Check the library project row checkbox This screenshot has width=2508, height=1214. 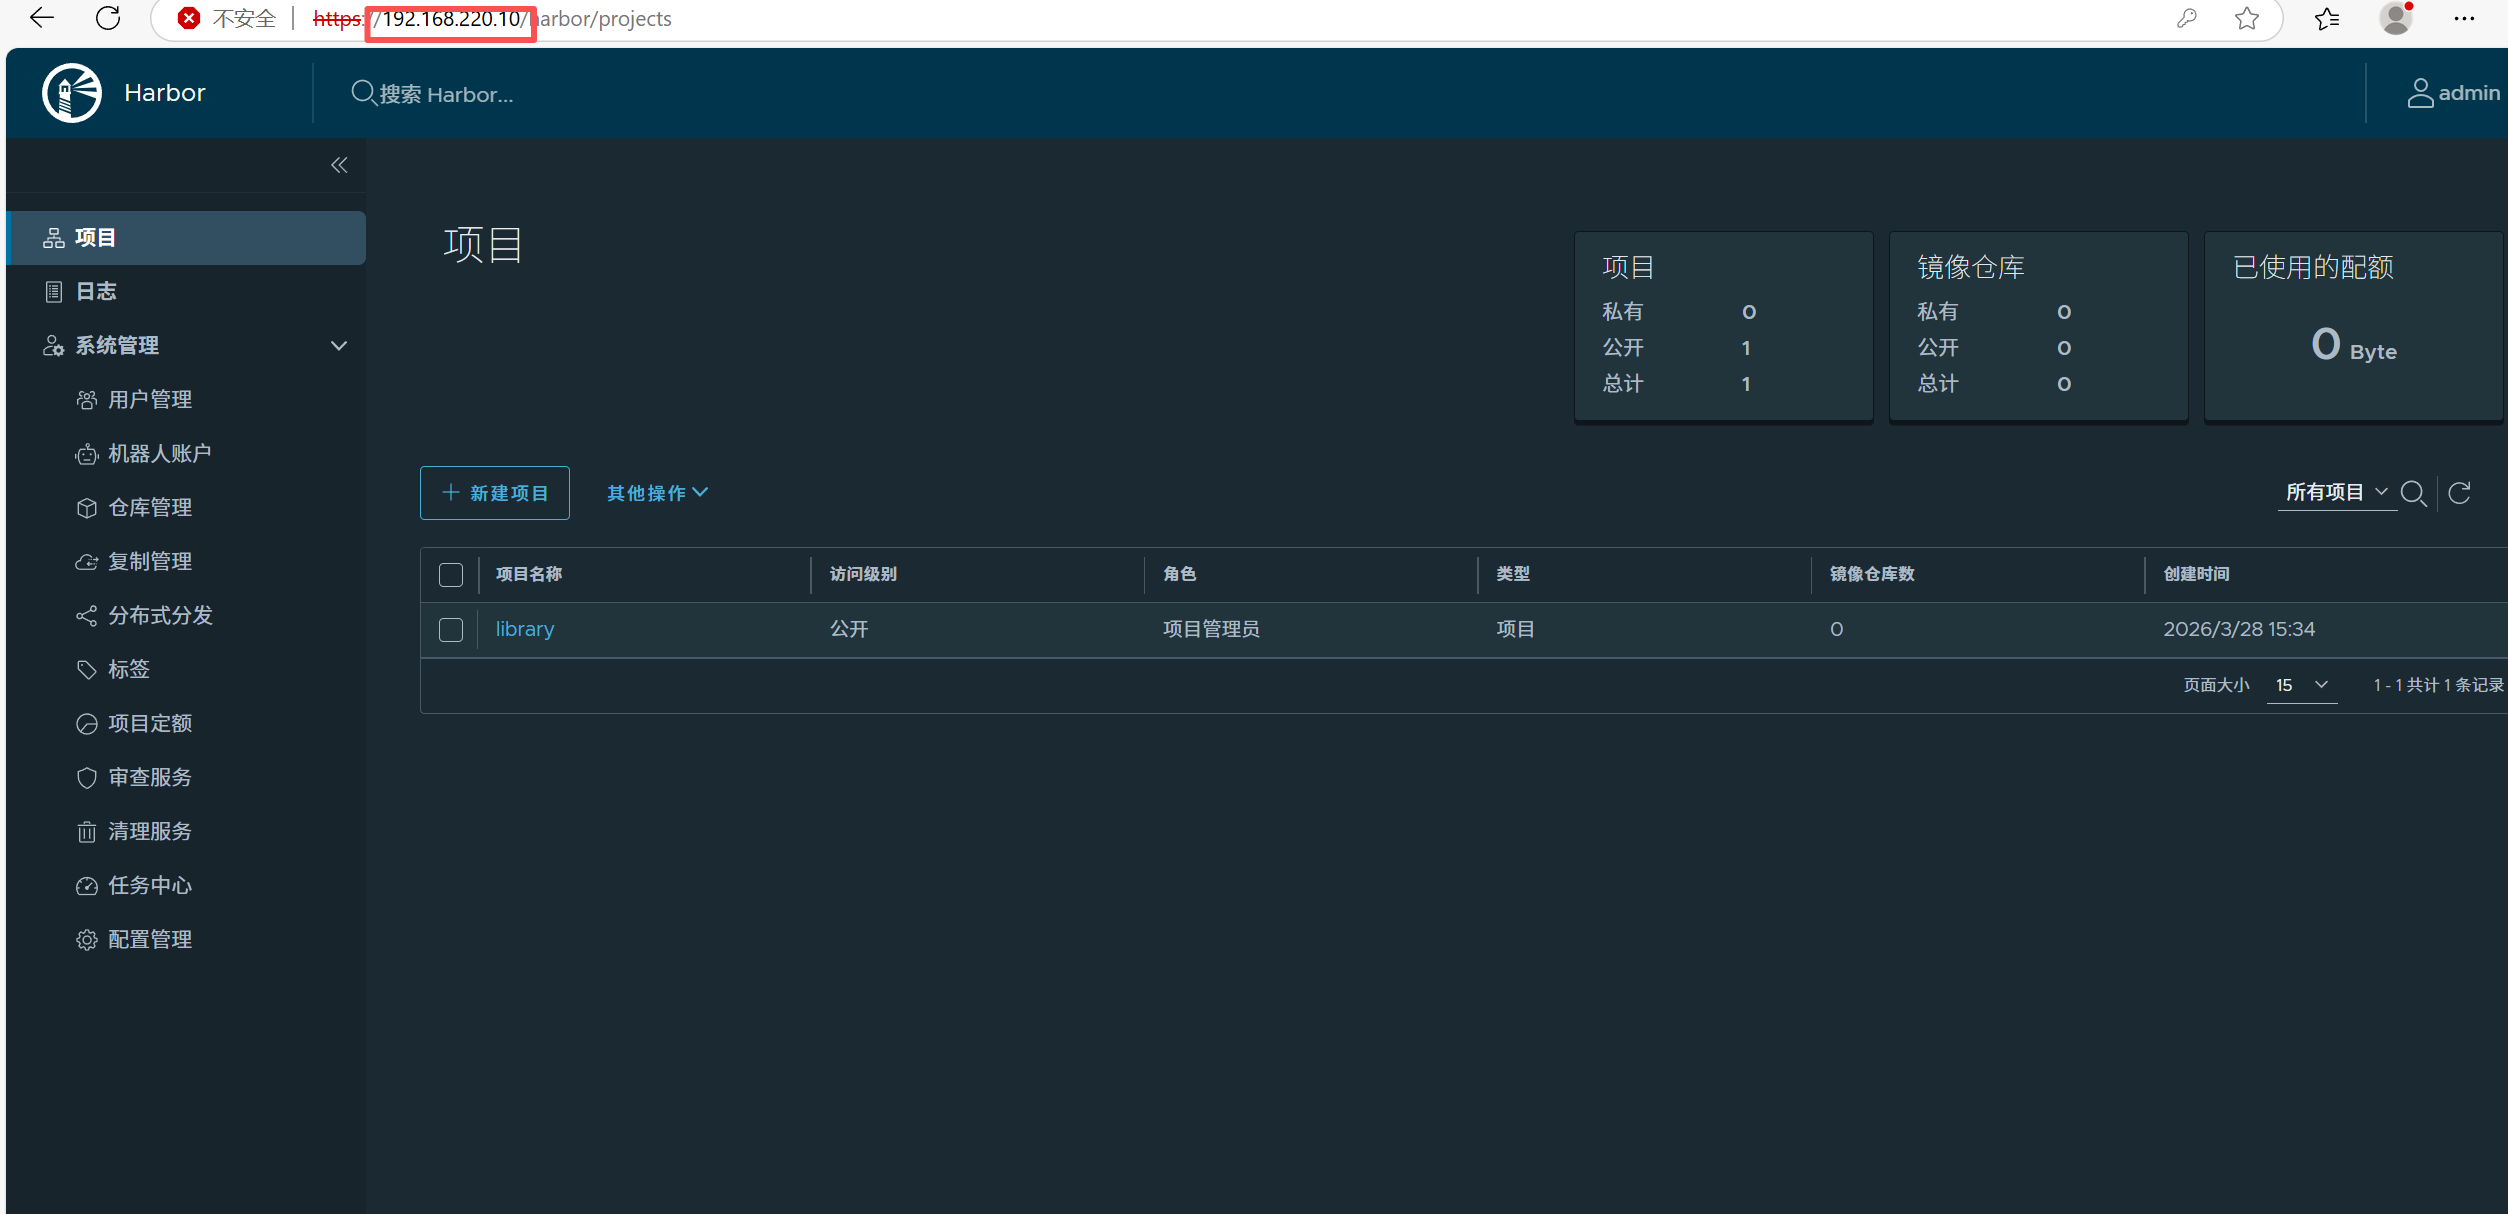click(x=451, y=629)
